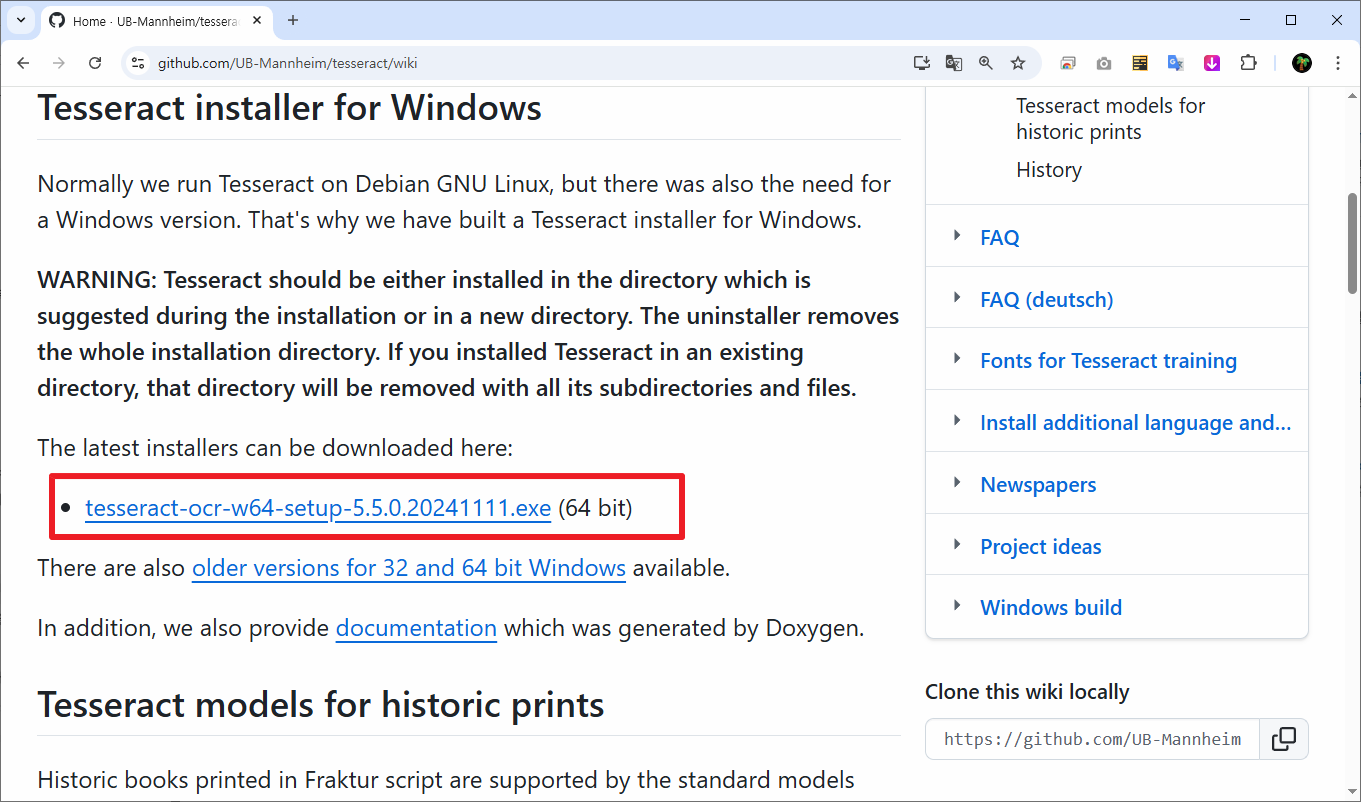Click the Tesseract models for historic prints heading
1361x802 pixels.
(321, 704)
